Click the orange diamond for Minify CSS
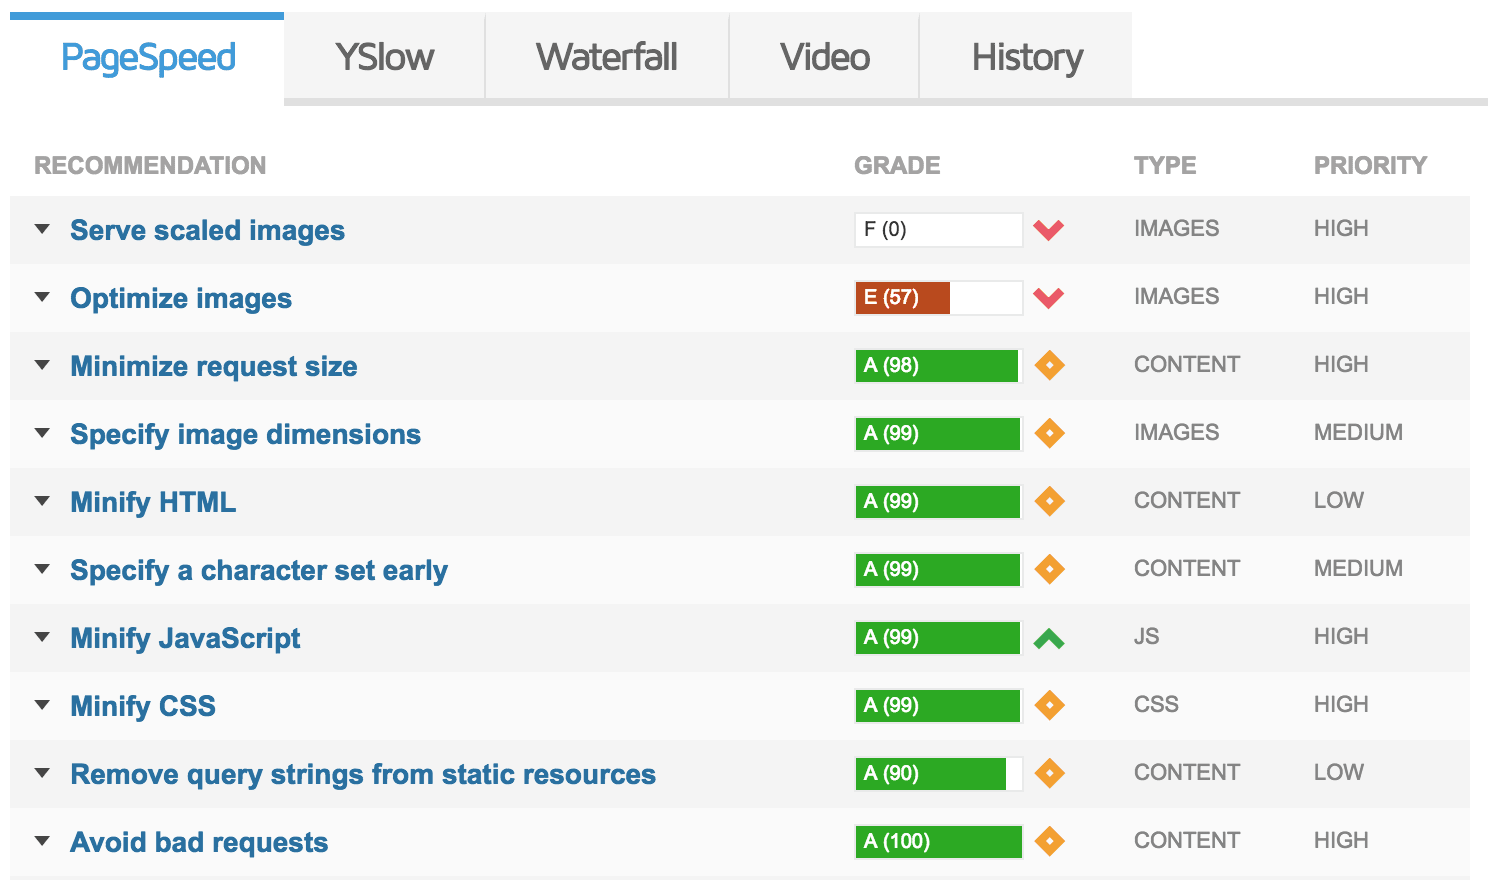 pyautogui.click(x=1049, y=705)
